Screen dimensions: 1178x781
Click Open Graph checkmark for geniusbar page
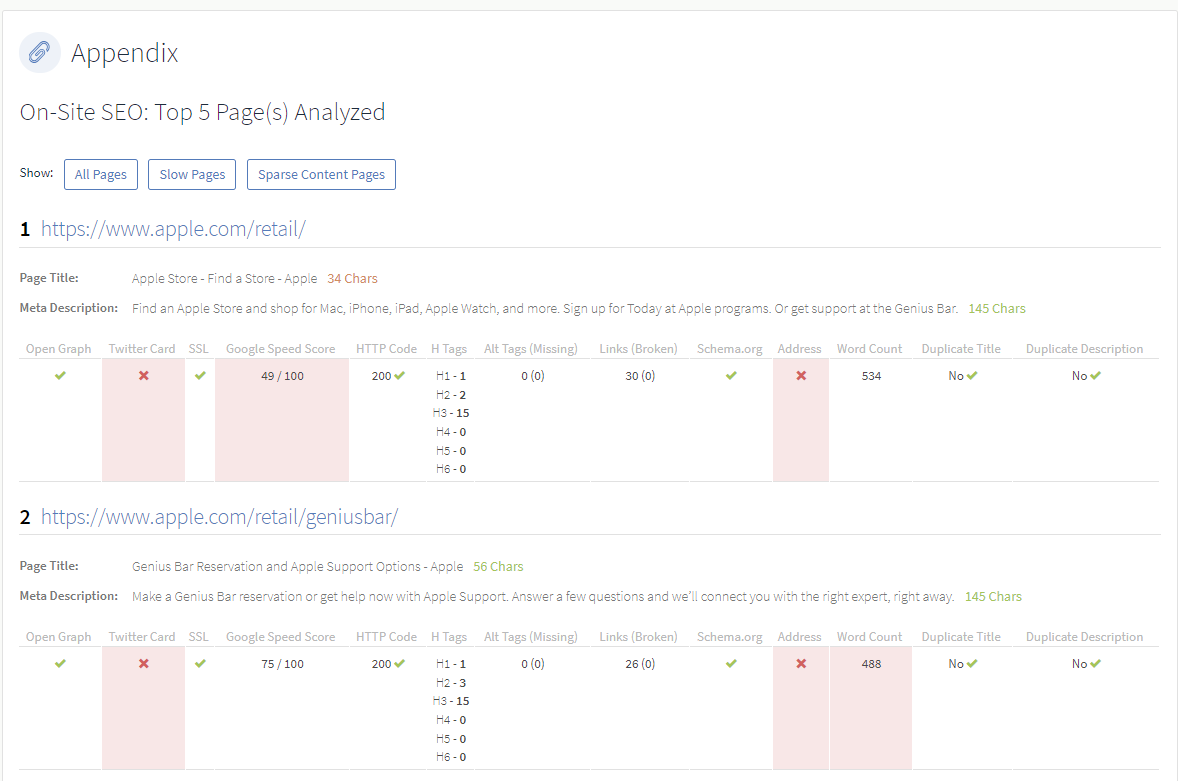[60, 664]
